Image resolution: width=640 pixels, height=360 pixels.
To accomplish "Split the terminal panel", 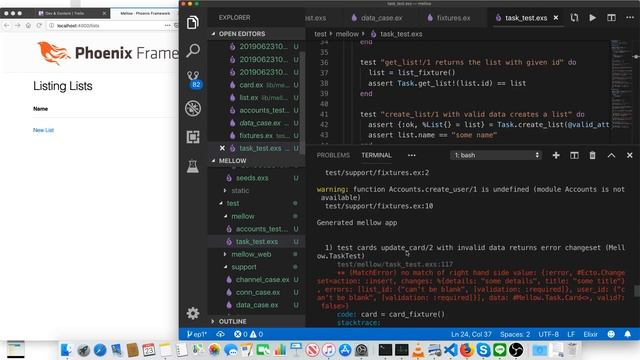I will [574, 155].
